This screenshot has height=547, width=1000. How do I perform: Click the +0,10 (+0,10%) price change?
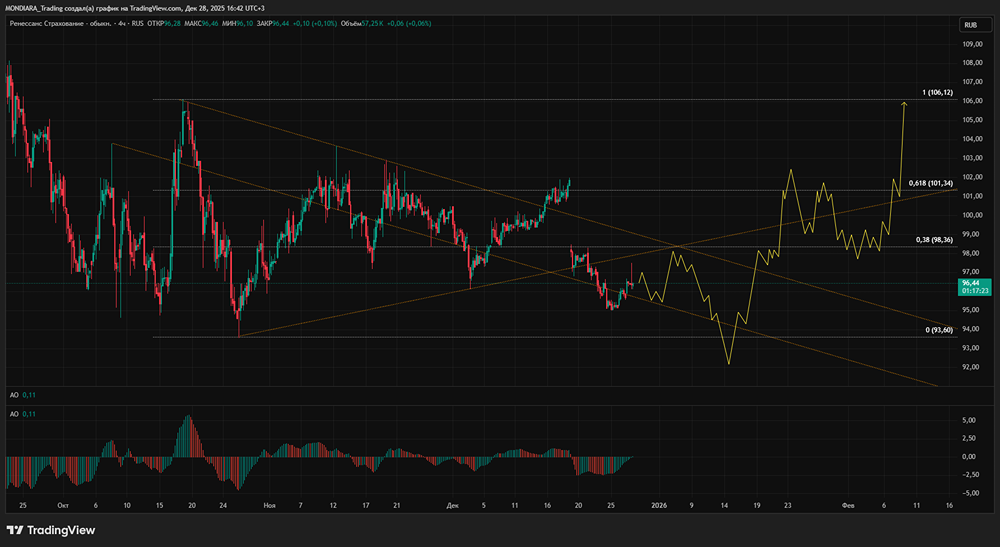point(315,24)
